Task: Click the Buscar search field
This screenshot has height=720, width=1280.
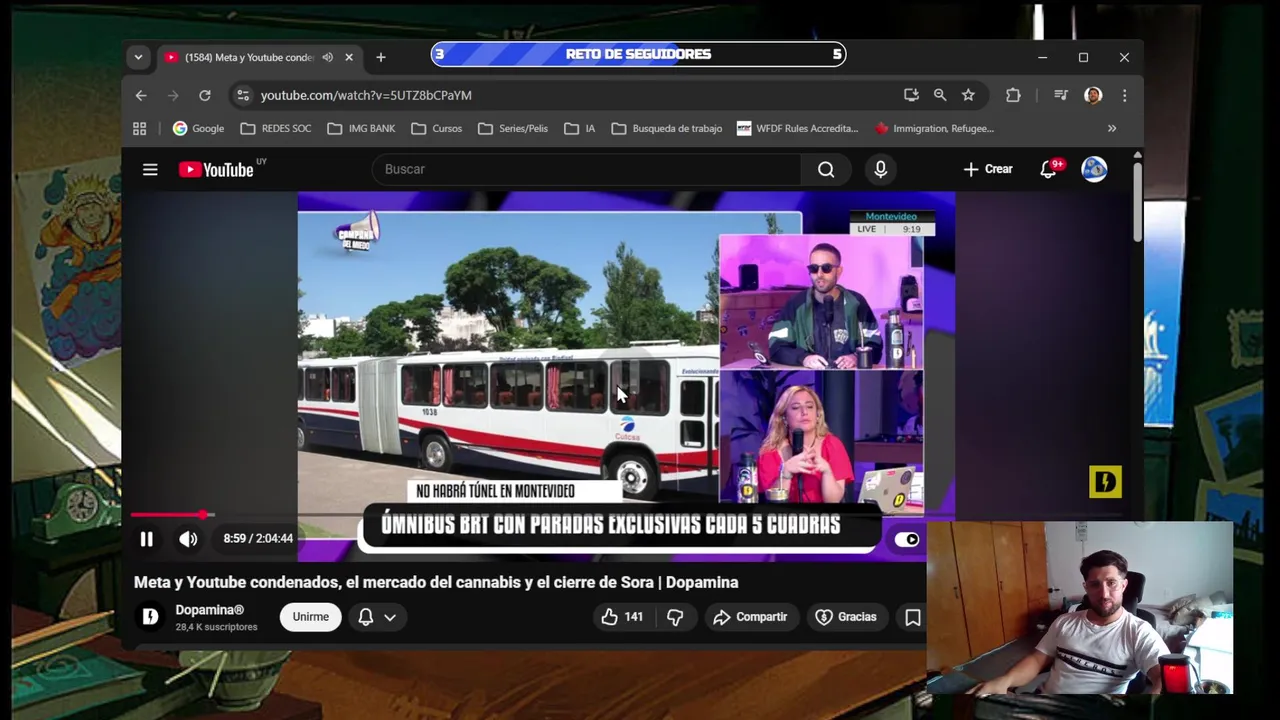Action: 585,169
